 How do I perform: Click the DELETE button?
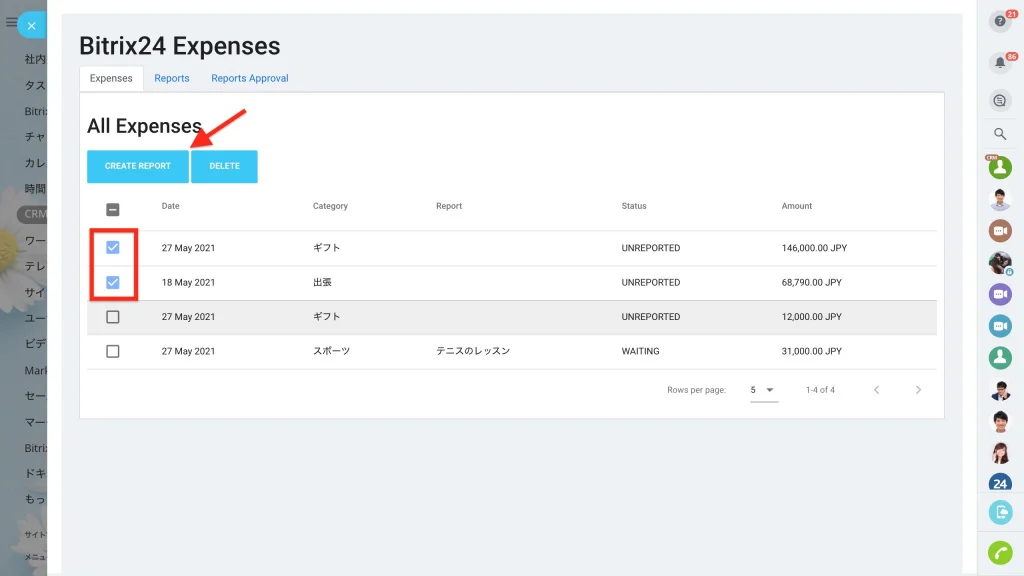click(x=224, y=167)
